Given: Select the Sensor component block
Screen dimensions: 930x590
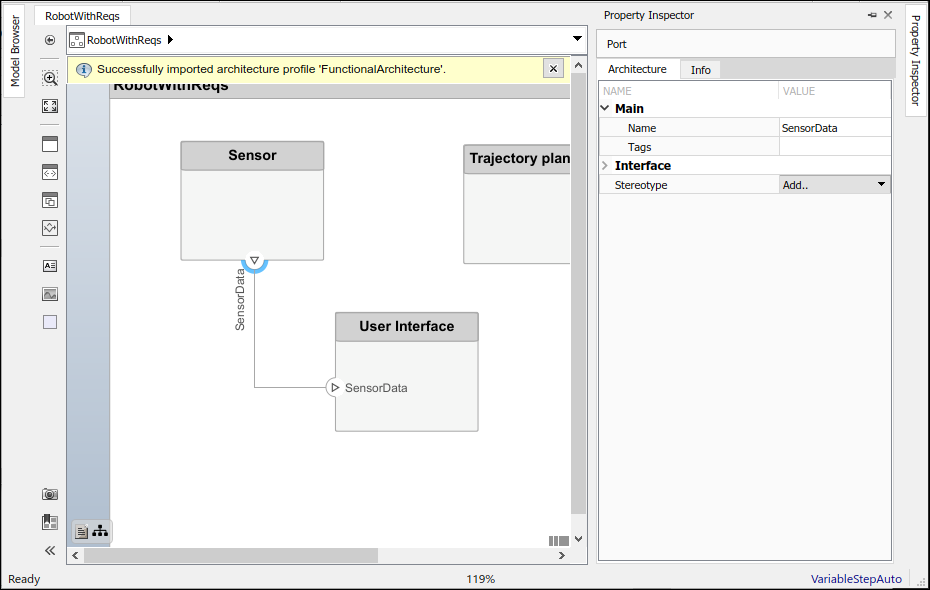Looking at the screenshot, I should [252, 200].
